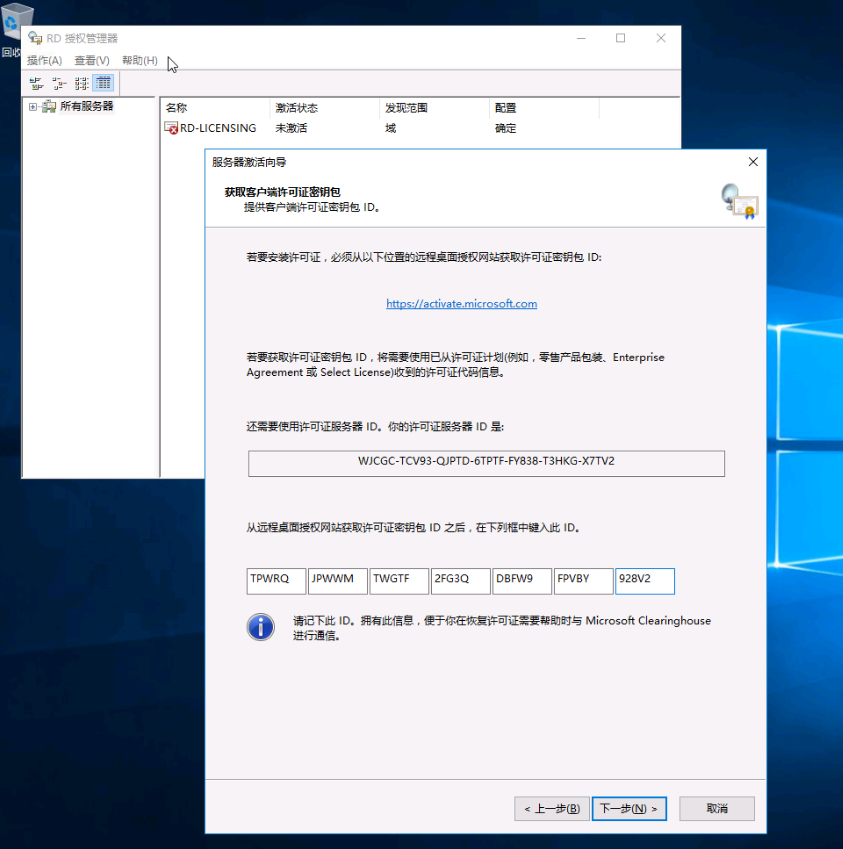Open the 查看(V) menu
Image resolution: width=843 pixels, height=849 pixels.
(x=92, y=61)
